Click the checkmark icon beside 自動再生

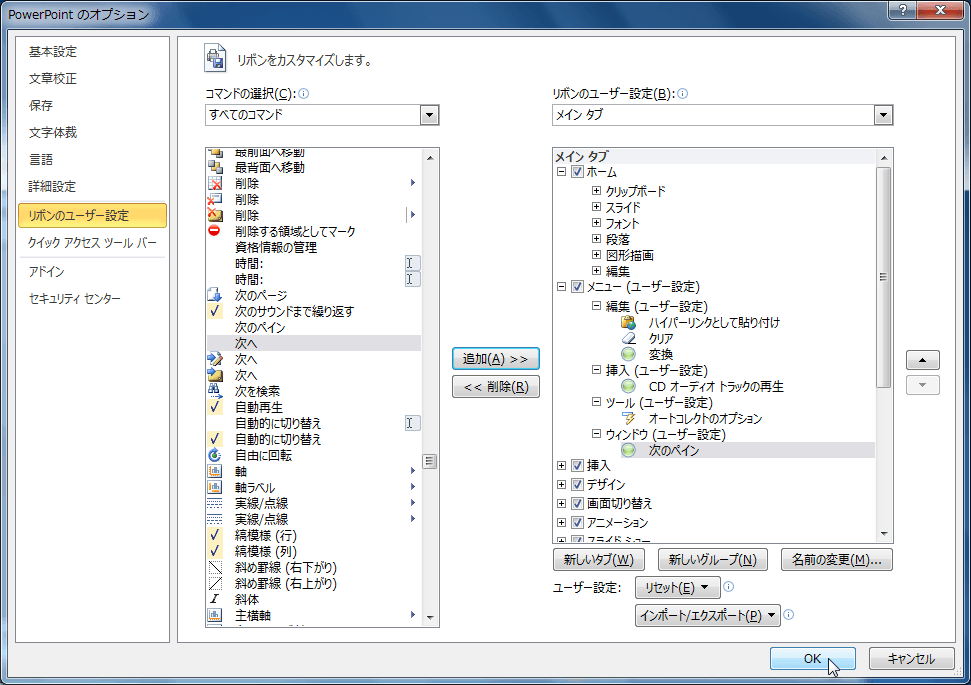tap(214, 407)
